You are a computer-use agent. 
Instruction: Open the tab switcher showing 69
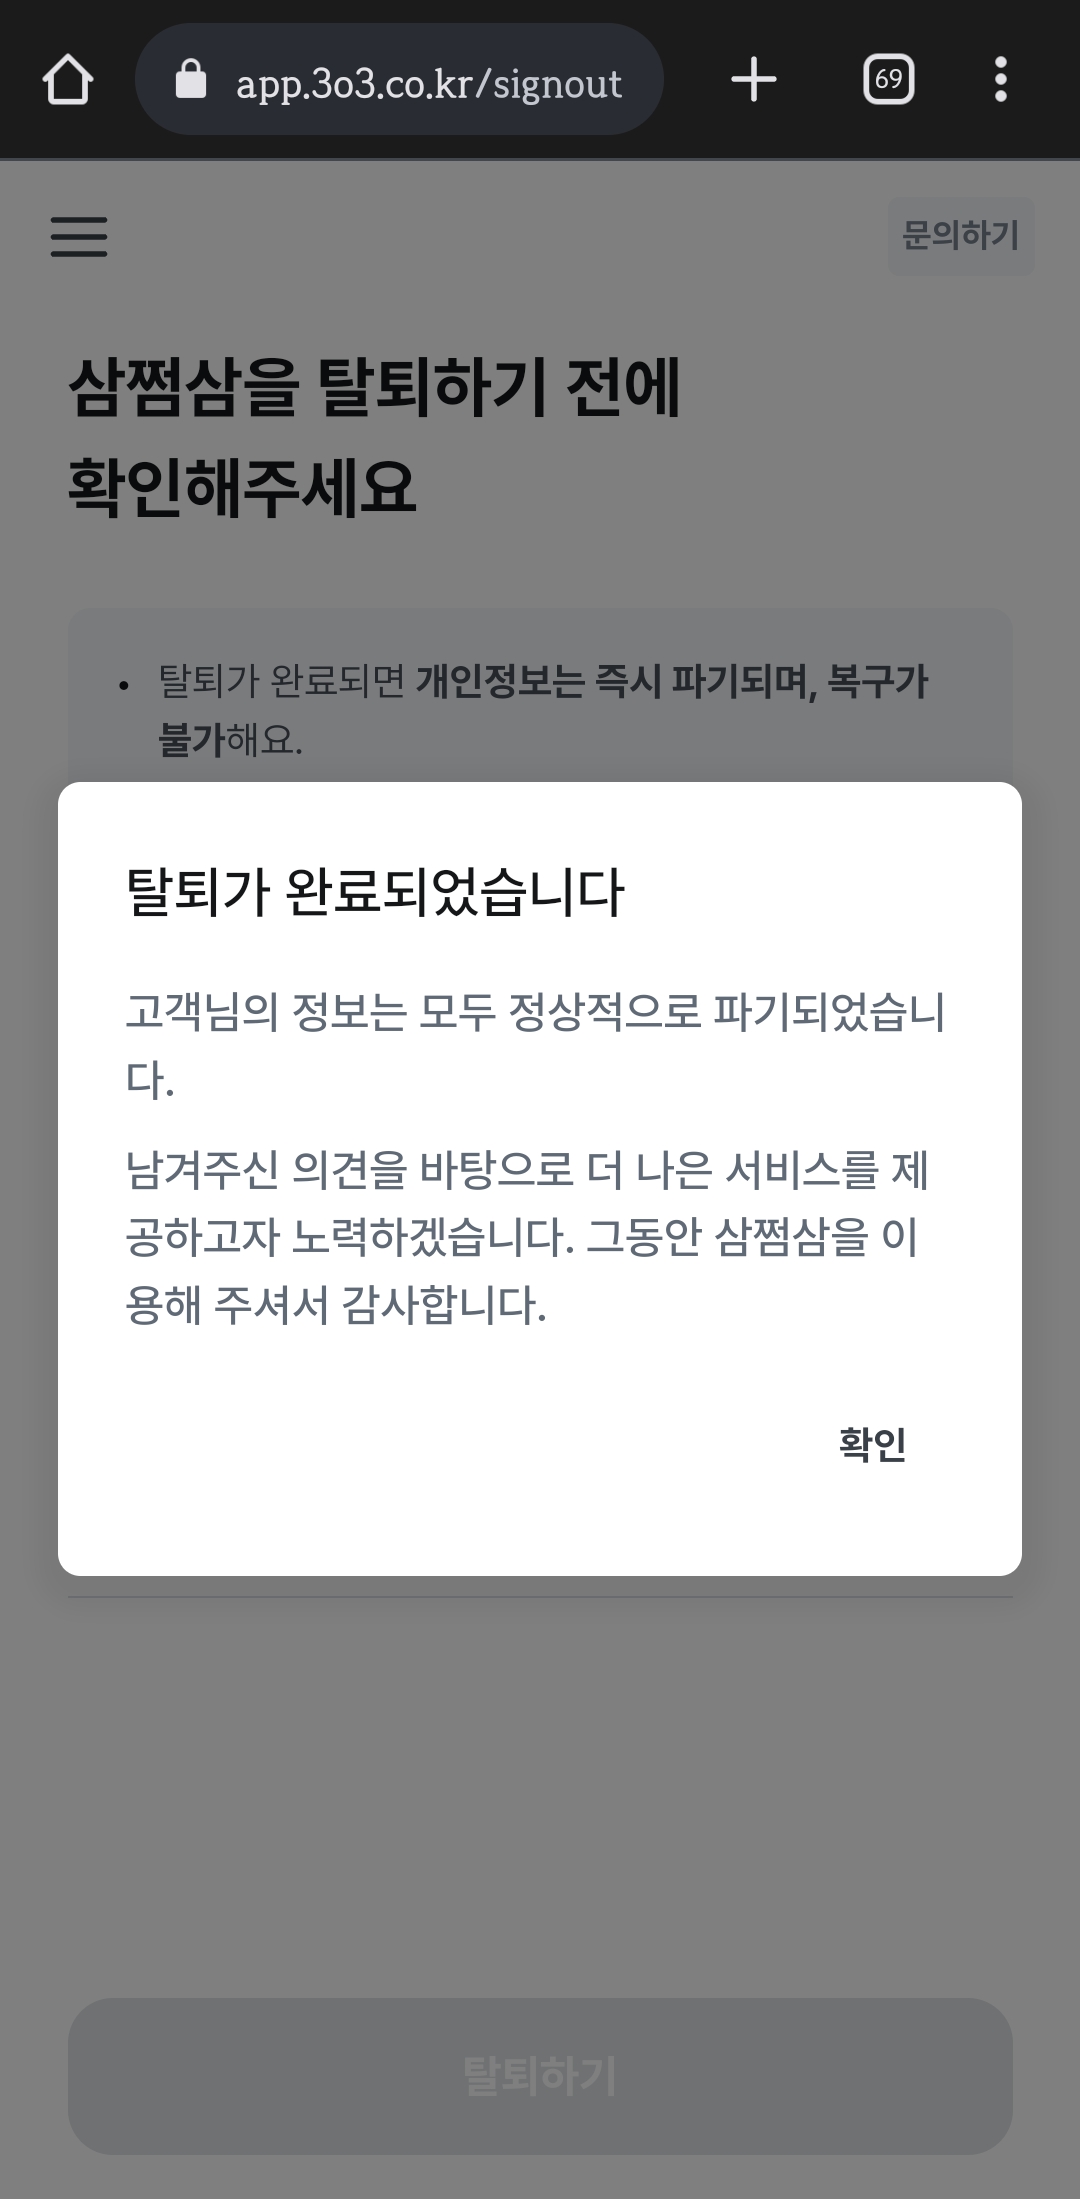point(888,79)
